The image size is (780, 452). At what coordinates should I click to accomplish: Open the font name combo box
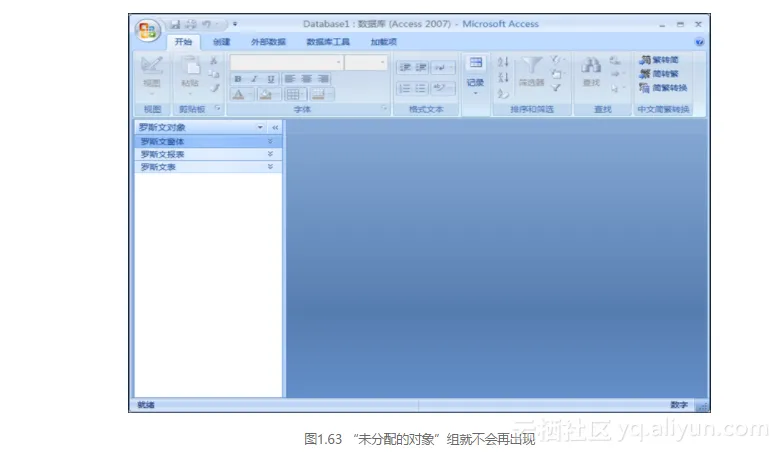click(286, 63)
